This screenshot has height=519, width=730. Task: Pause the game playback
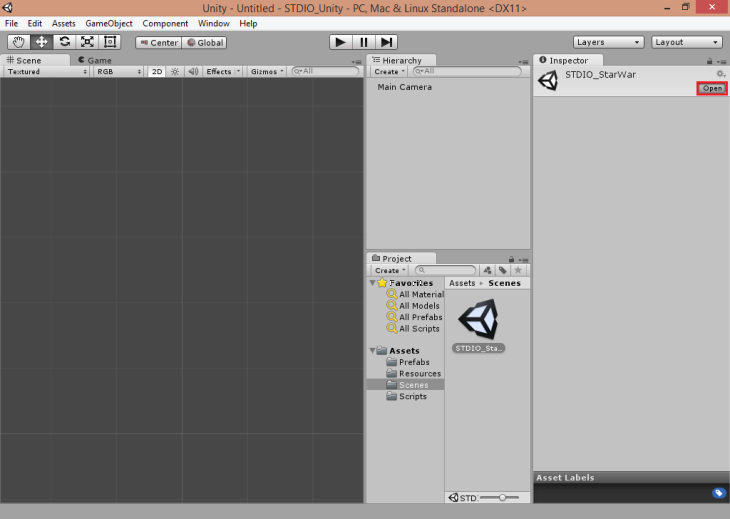tap(364, 42)
